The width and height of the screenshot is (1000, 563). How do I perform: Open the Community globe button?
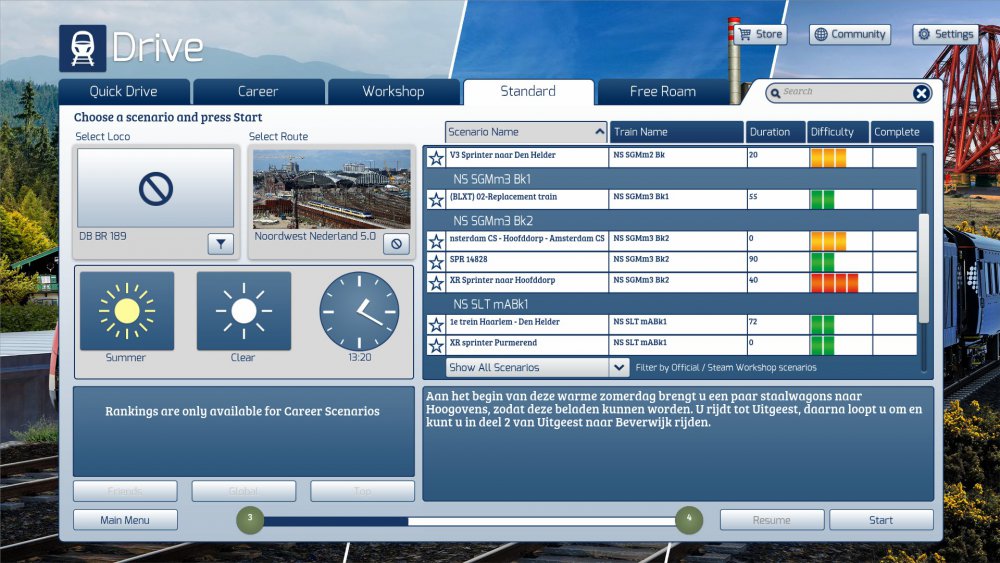coord(849,34)
